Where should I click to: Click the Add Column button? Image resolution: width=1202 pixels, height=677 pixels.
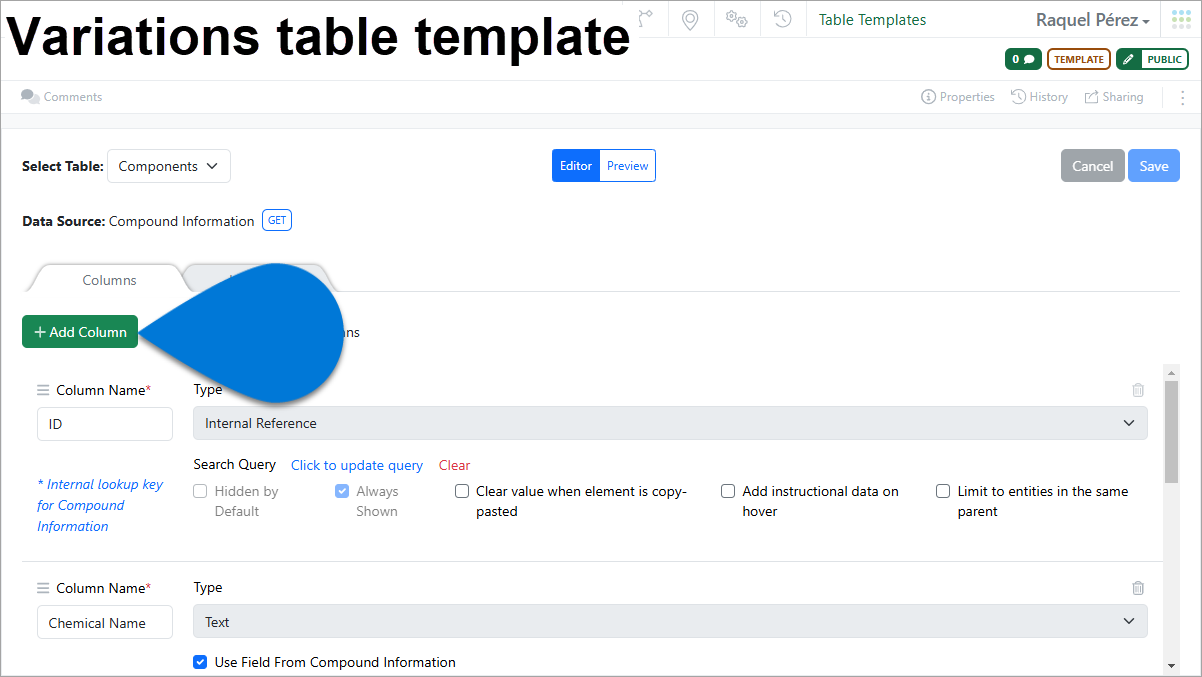pos(80,332)
